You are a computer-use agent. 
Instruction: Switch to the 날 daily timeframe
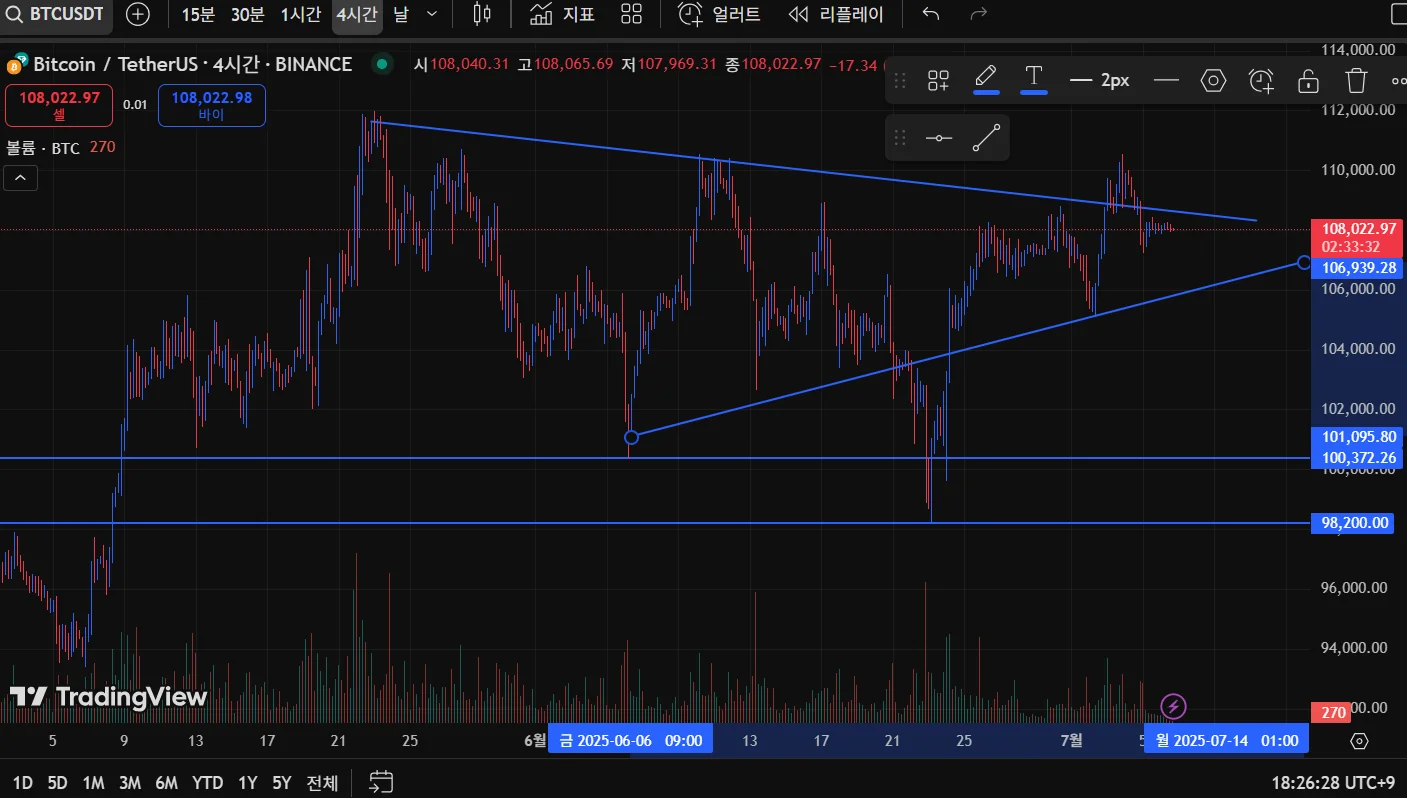click(x=401, y=14)
